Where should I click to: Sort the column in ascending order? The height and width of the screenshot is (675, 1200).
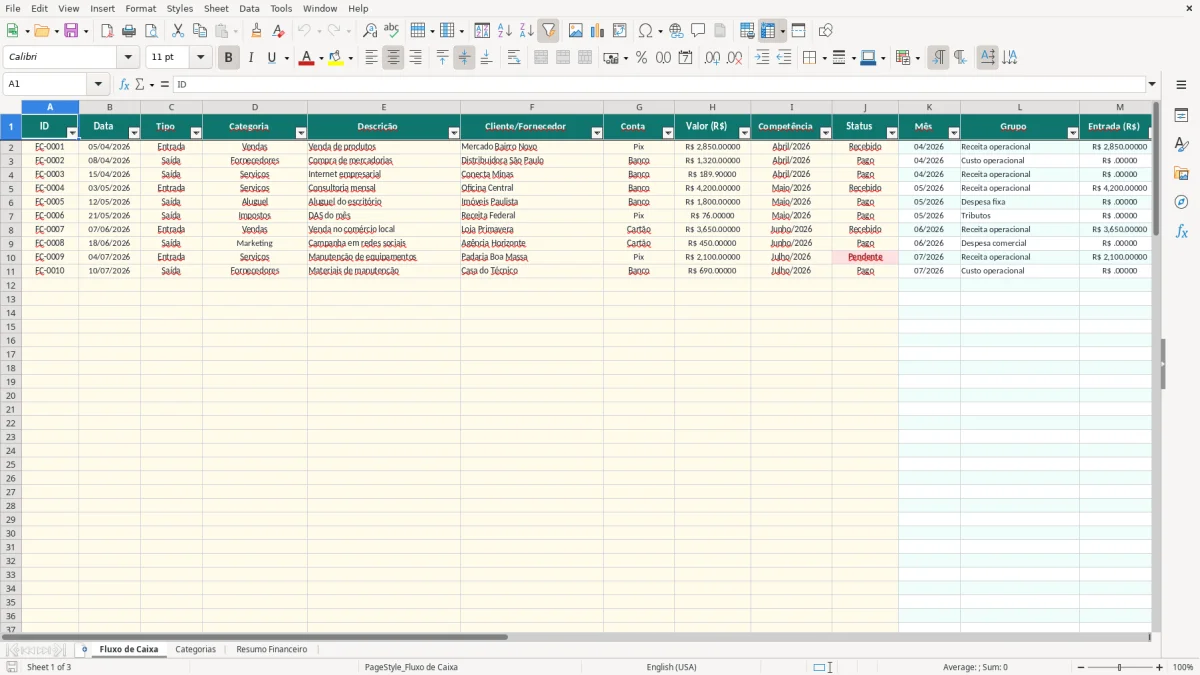[505, 31]
